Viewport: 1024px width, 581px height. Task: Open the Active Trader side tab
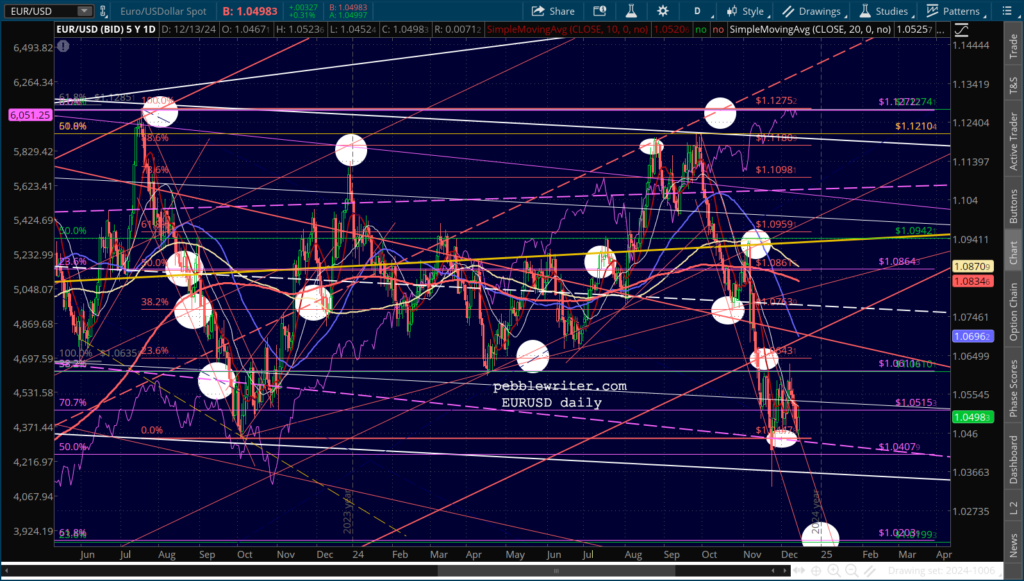(1013, 140)
